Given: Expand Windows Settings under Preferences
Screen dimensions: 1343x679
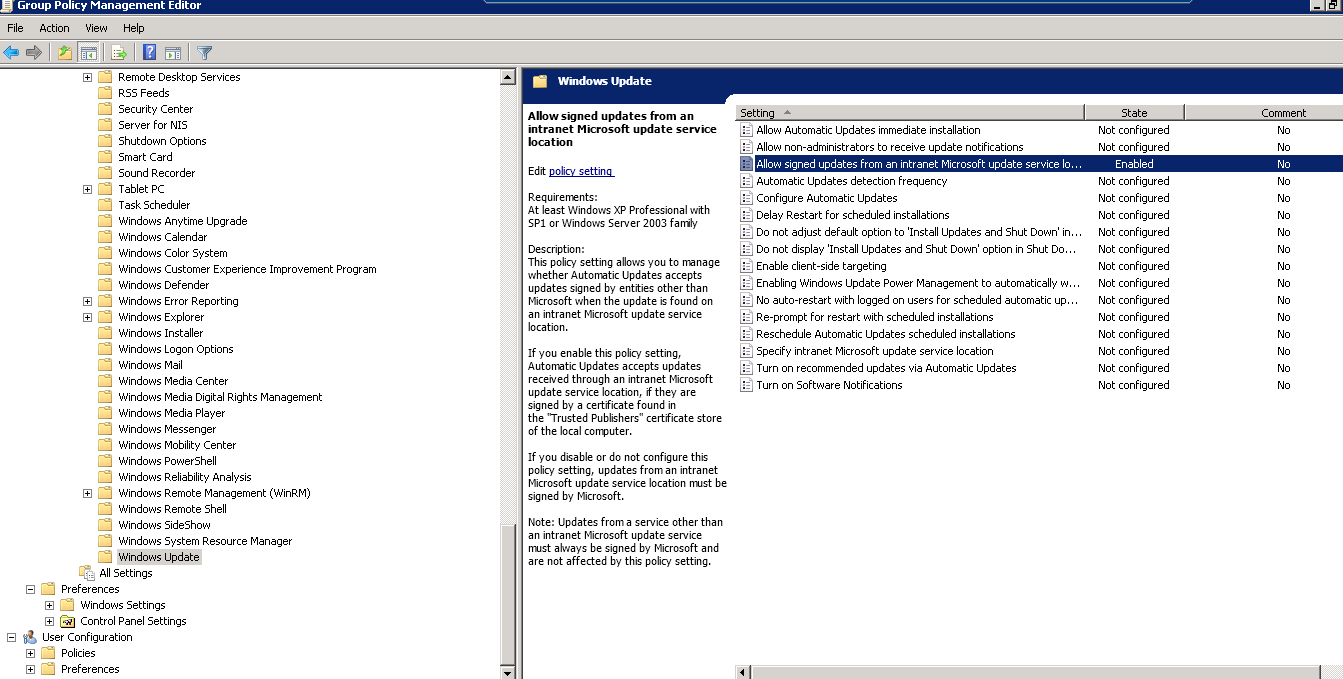Looking at the screenshot, I should point(49,605).
